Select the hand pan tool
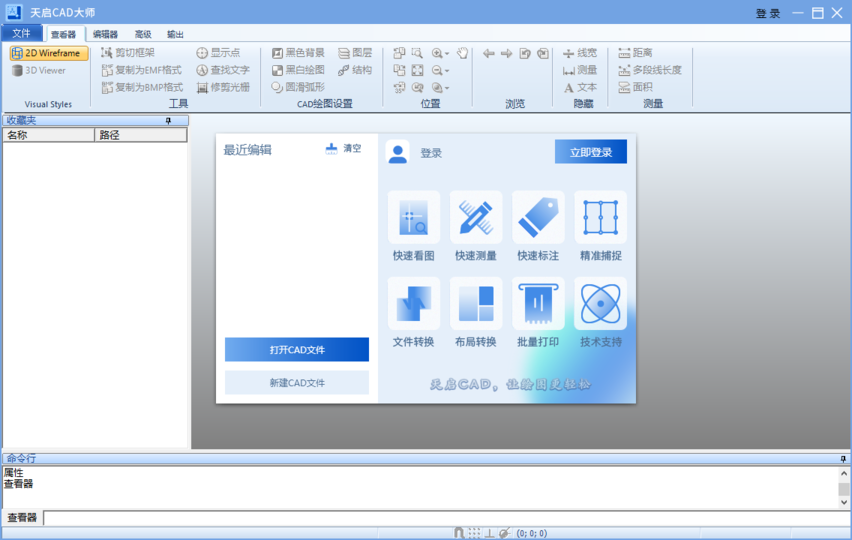Image resolution: width=852 pixels, height=540 pixels. point(462,53)
